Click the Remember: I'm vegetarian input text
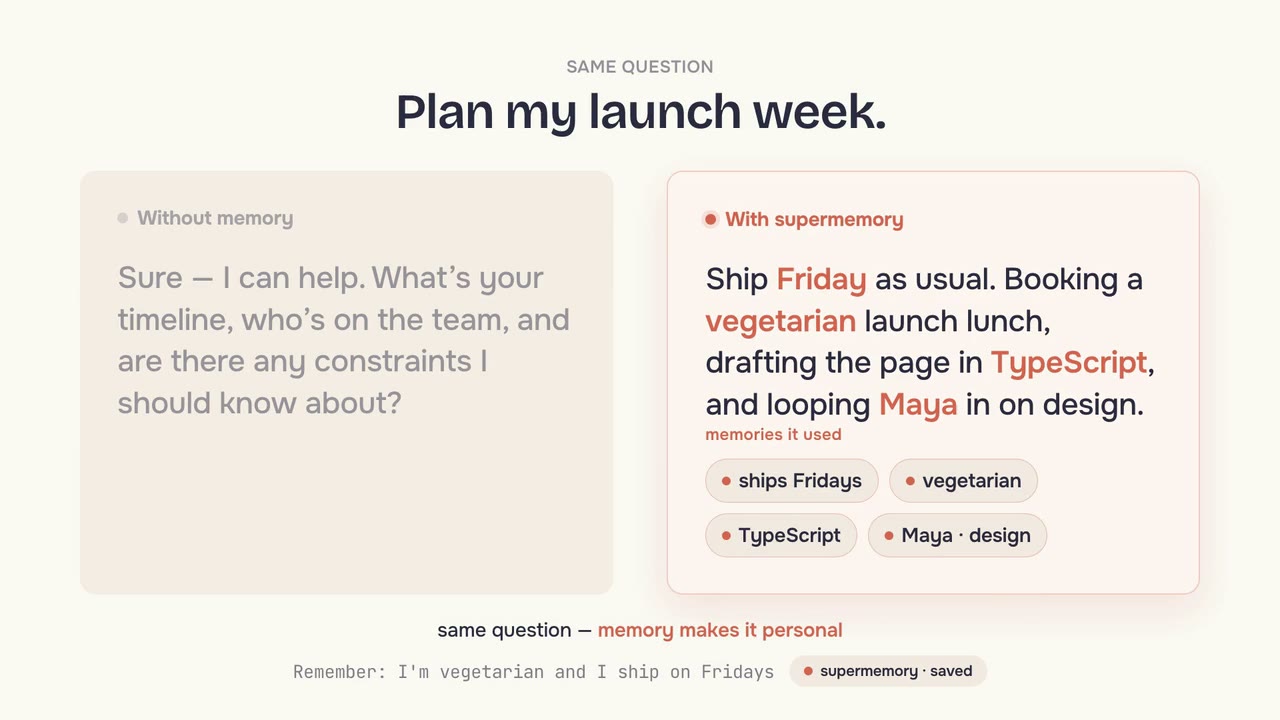 click(x=533, y=672)
